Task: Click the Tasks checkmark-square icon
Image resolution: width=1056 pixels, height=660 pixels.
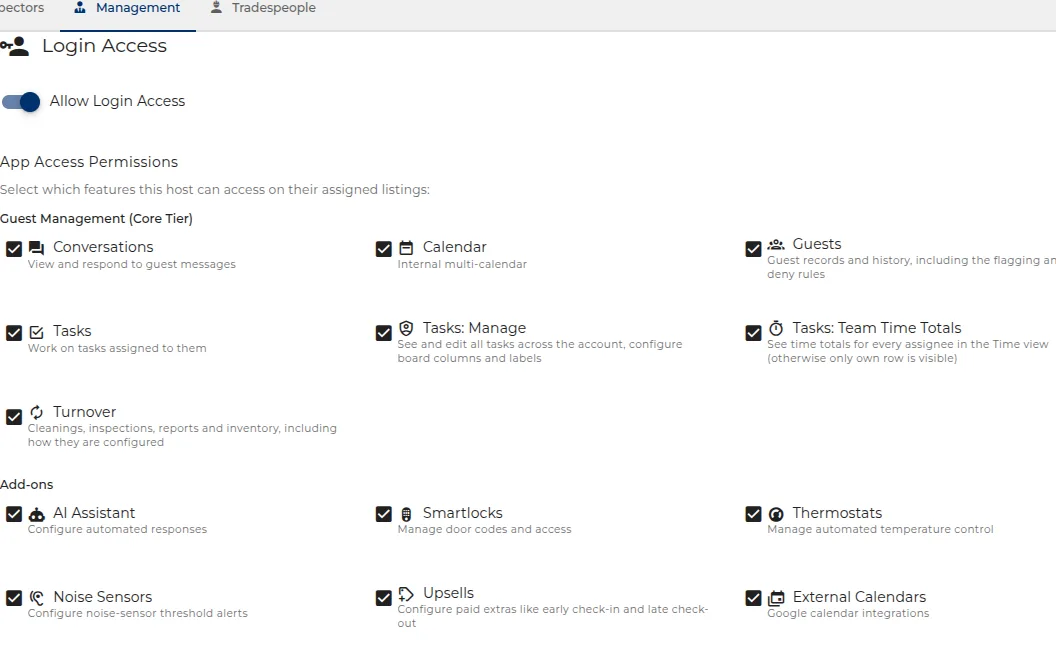Action: point(36,332)
